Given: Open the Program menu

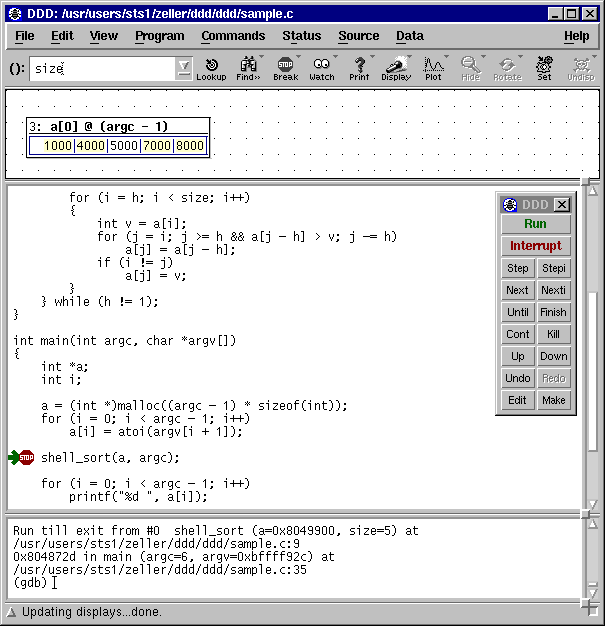Looking at the screenshot, I should point(160,36).
